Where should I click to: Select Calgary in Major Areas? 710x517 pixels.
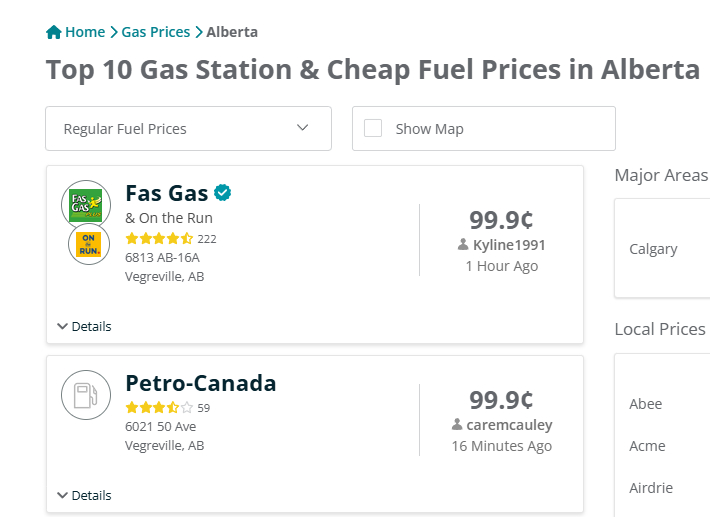(653, 249)
